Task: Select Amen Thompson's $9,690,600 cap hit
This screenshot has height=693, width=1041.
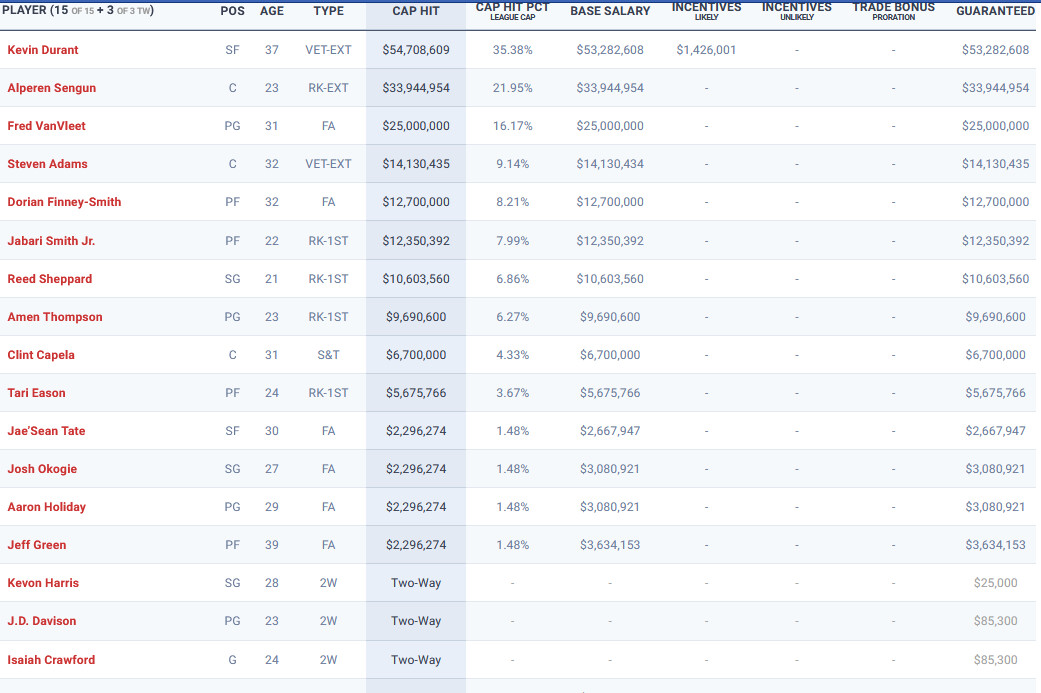Action: [416, 317]
